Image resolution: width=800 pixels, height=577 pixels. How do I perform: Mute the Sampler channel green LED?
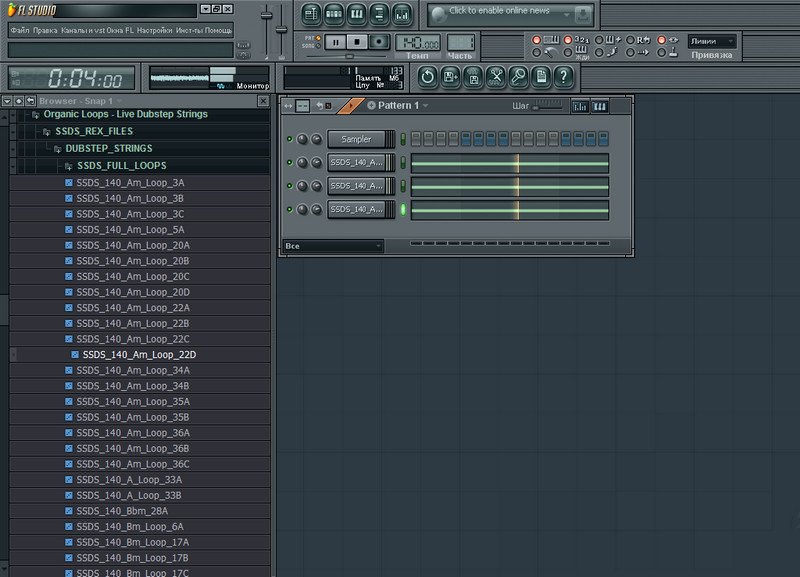[290, 139]
